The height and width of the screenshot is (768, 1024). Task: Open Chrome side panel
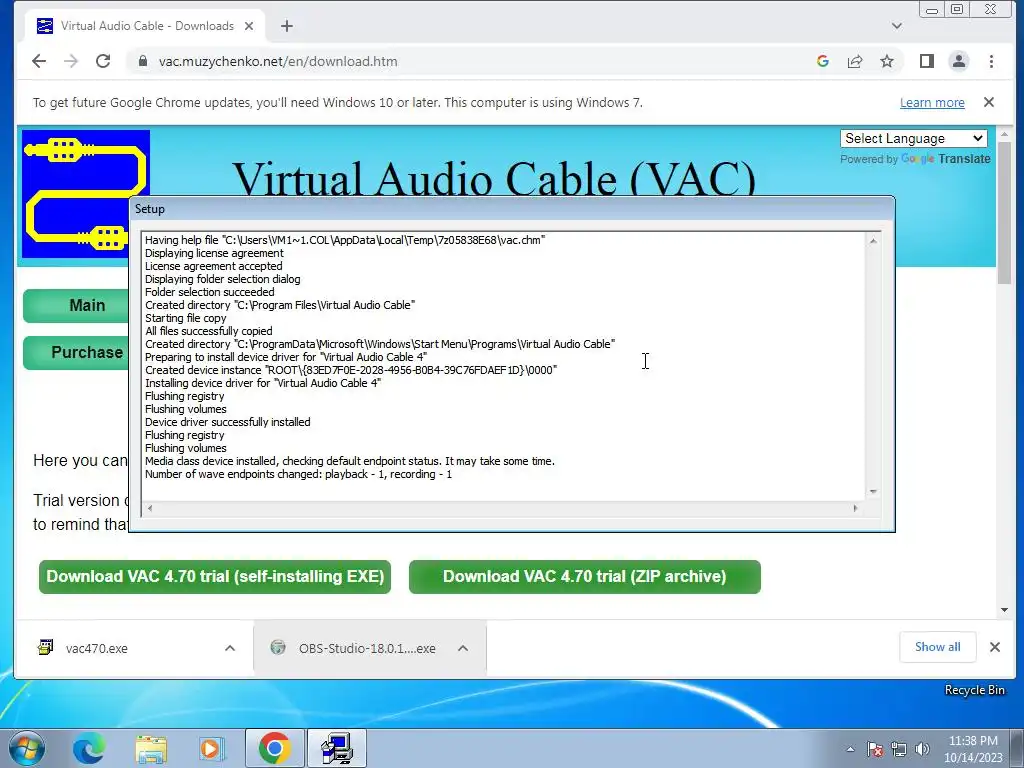(927, 61)
